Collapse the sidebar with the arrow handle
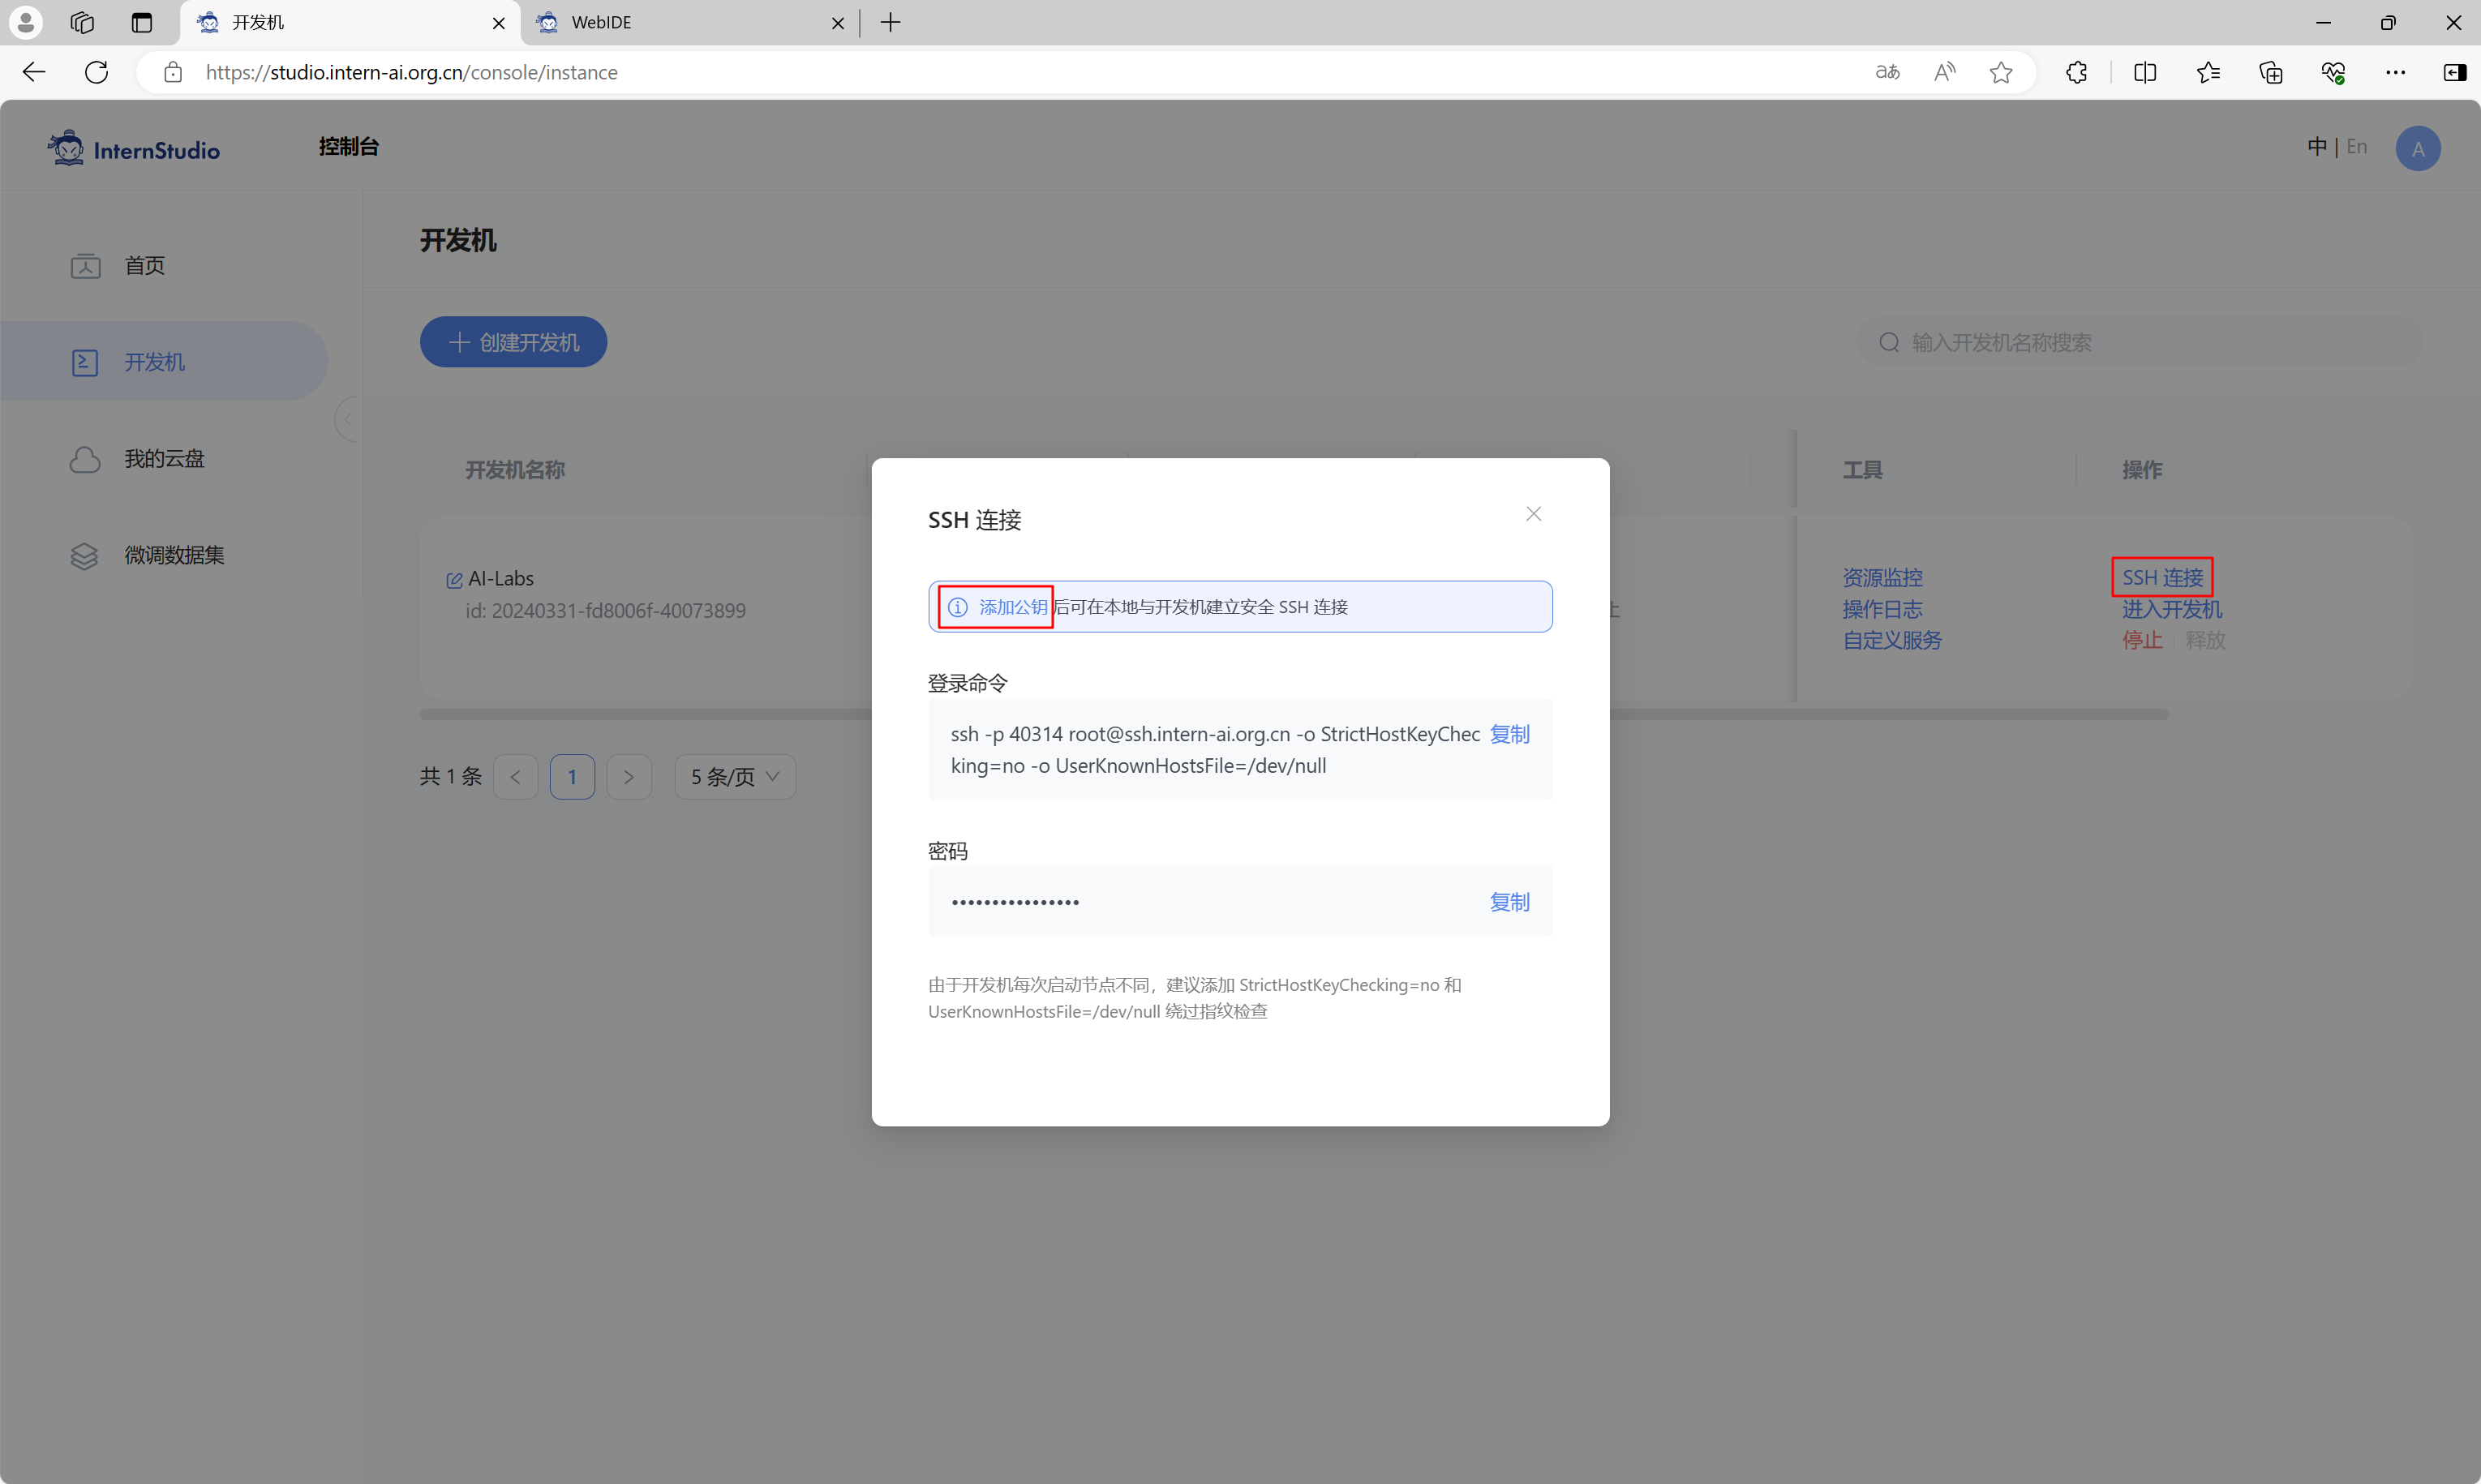 tap(347, 419)
